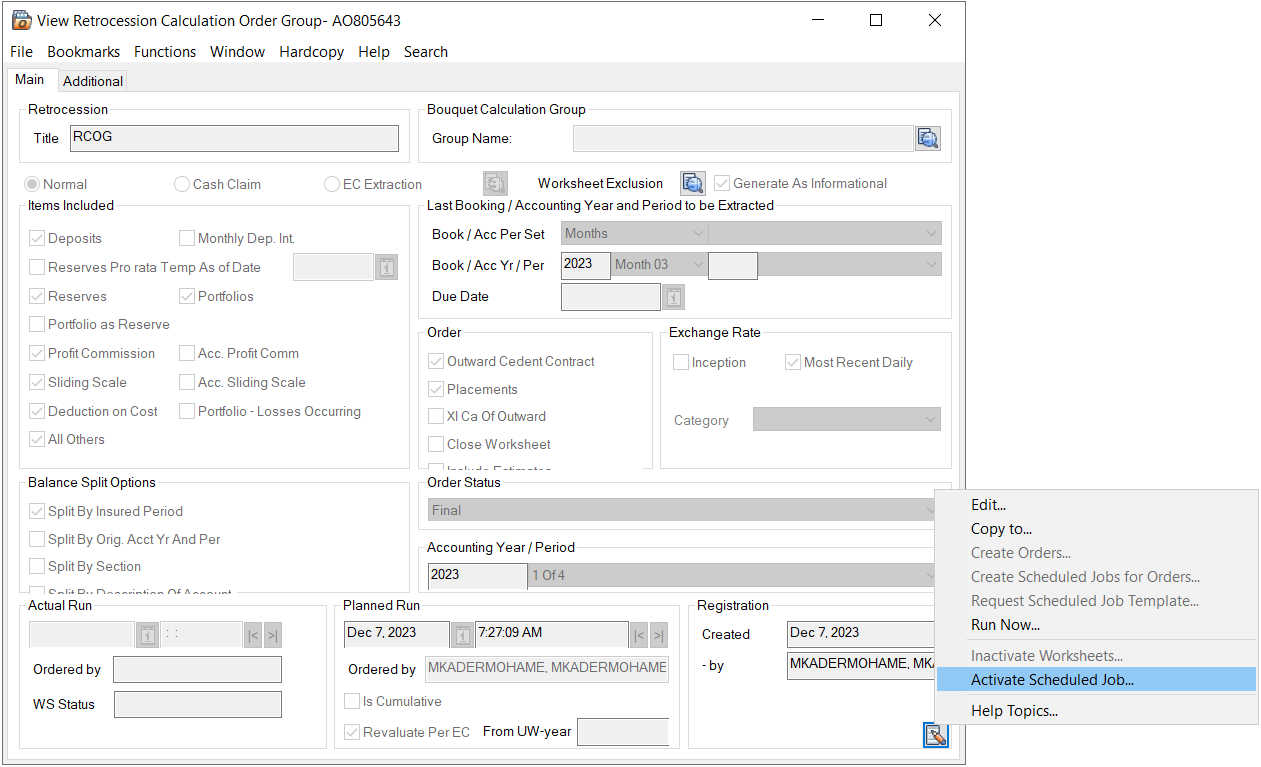
Task: Open the calendar for Due Date
Action: [671, 296]
